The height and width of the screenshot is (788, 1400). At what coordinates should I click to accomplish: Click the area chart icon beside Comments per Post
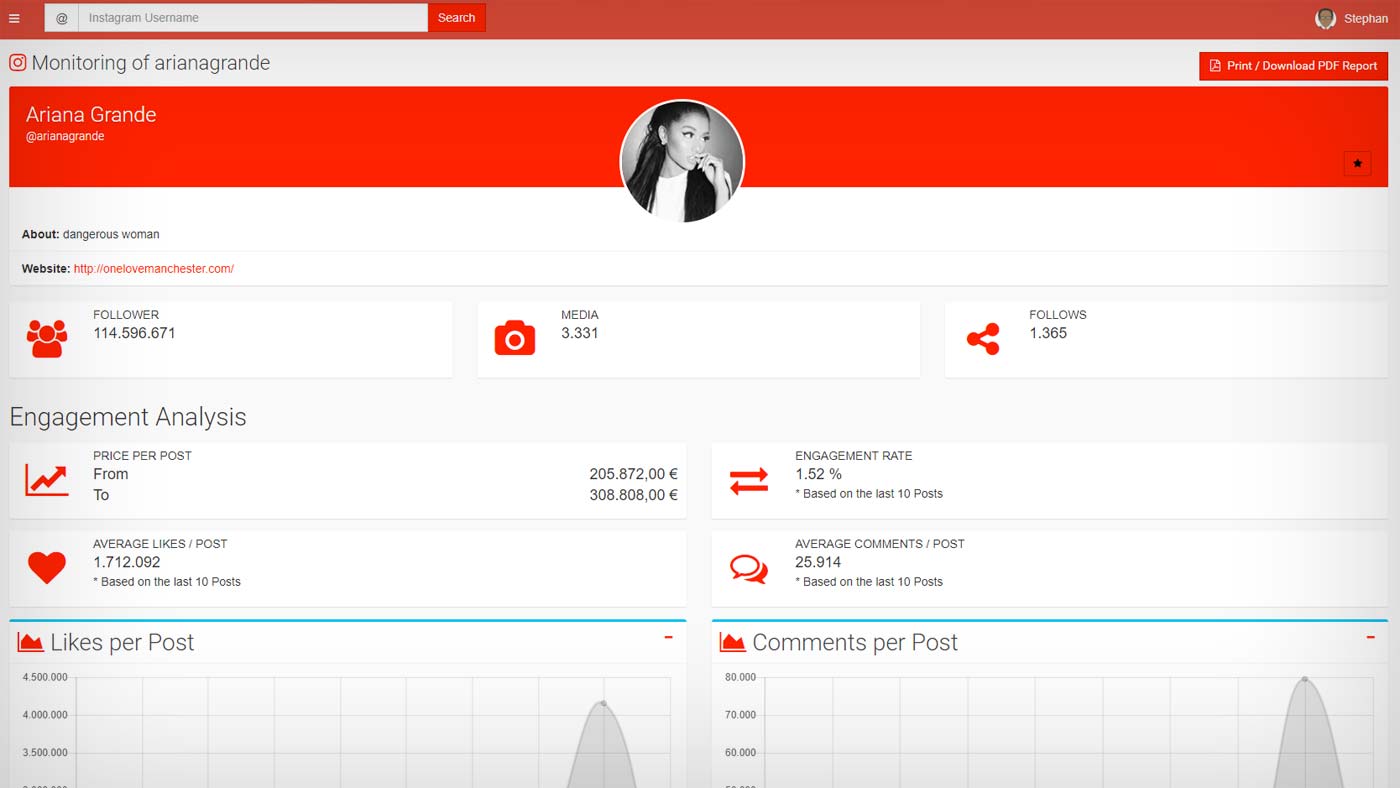pyautogui.click(x=732, y=642)
